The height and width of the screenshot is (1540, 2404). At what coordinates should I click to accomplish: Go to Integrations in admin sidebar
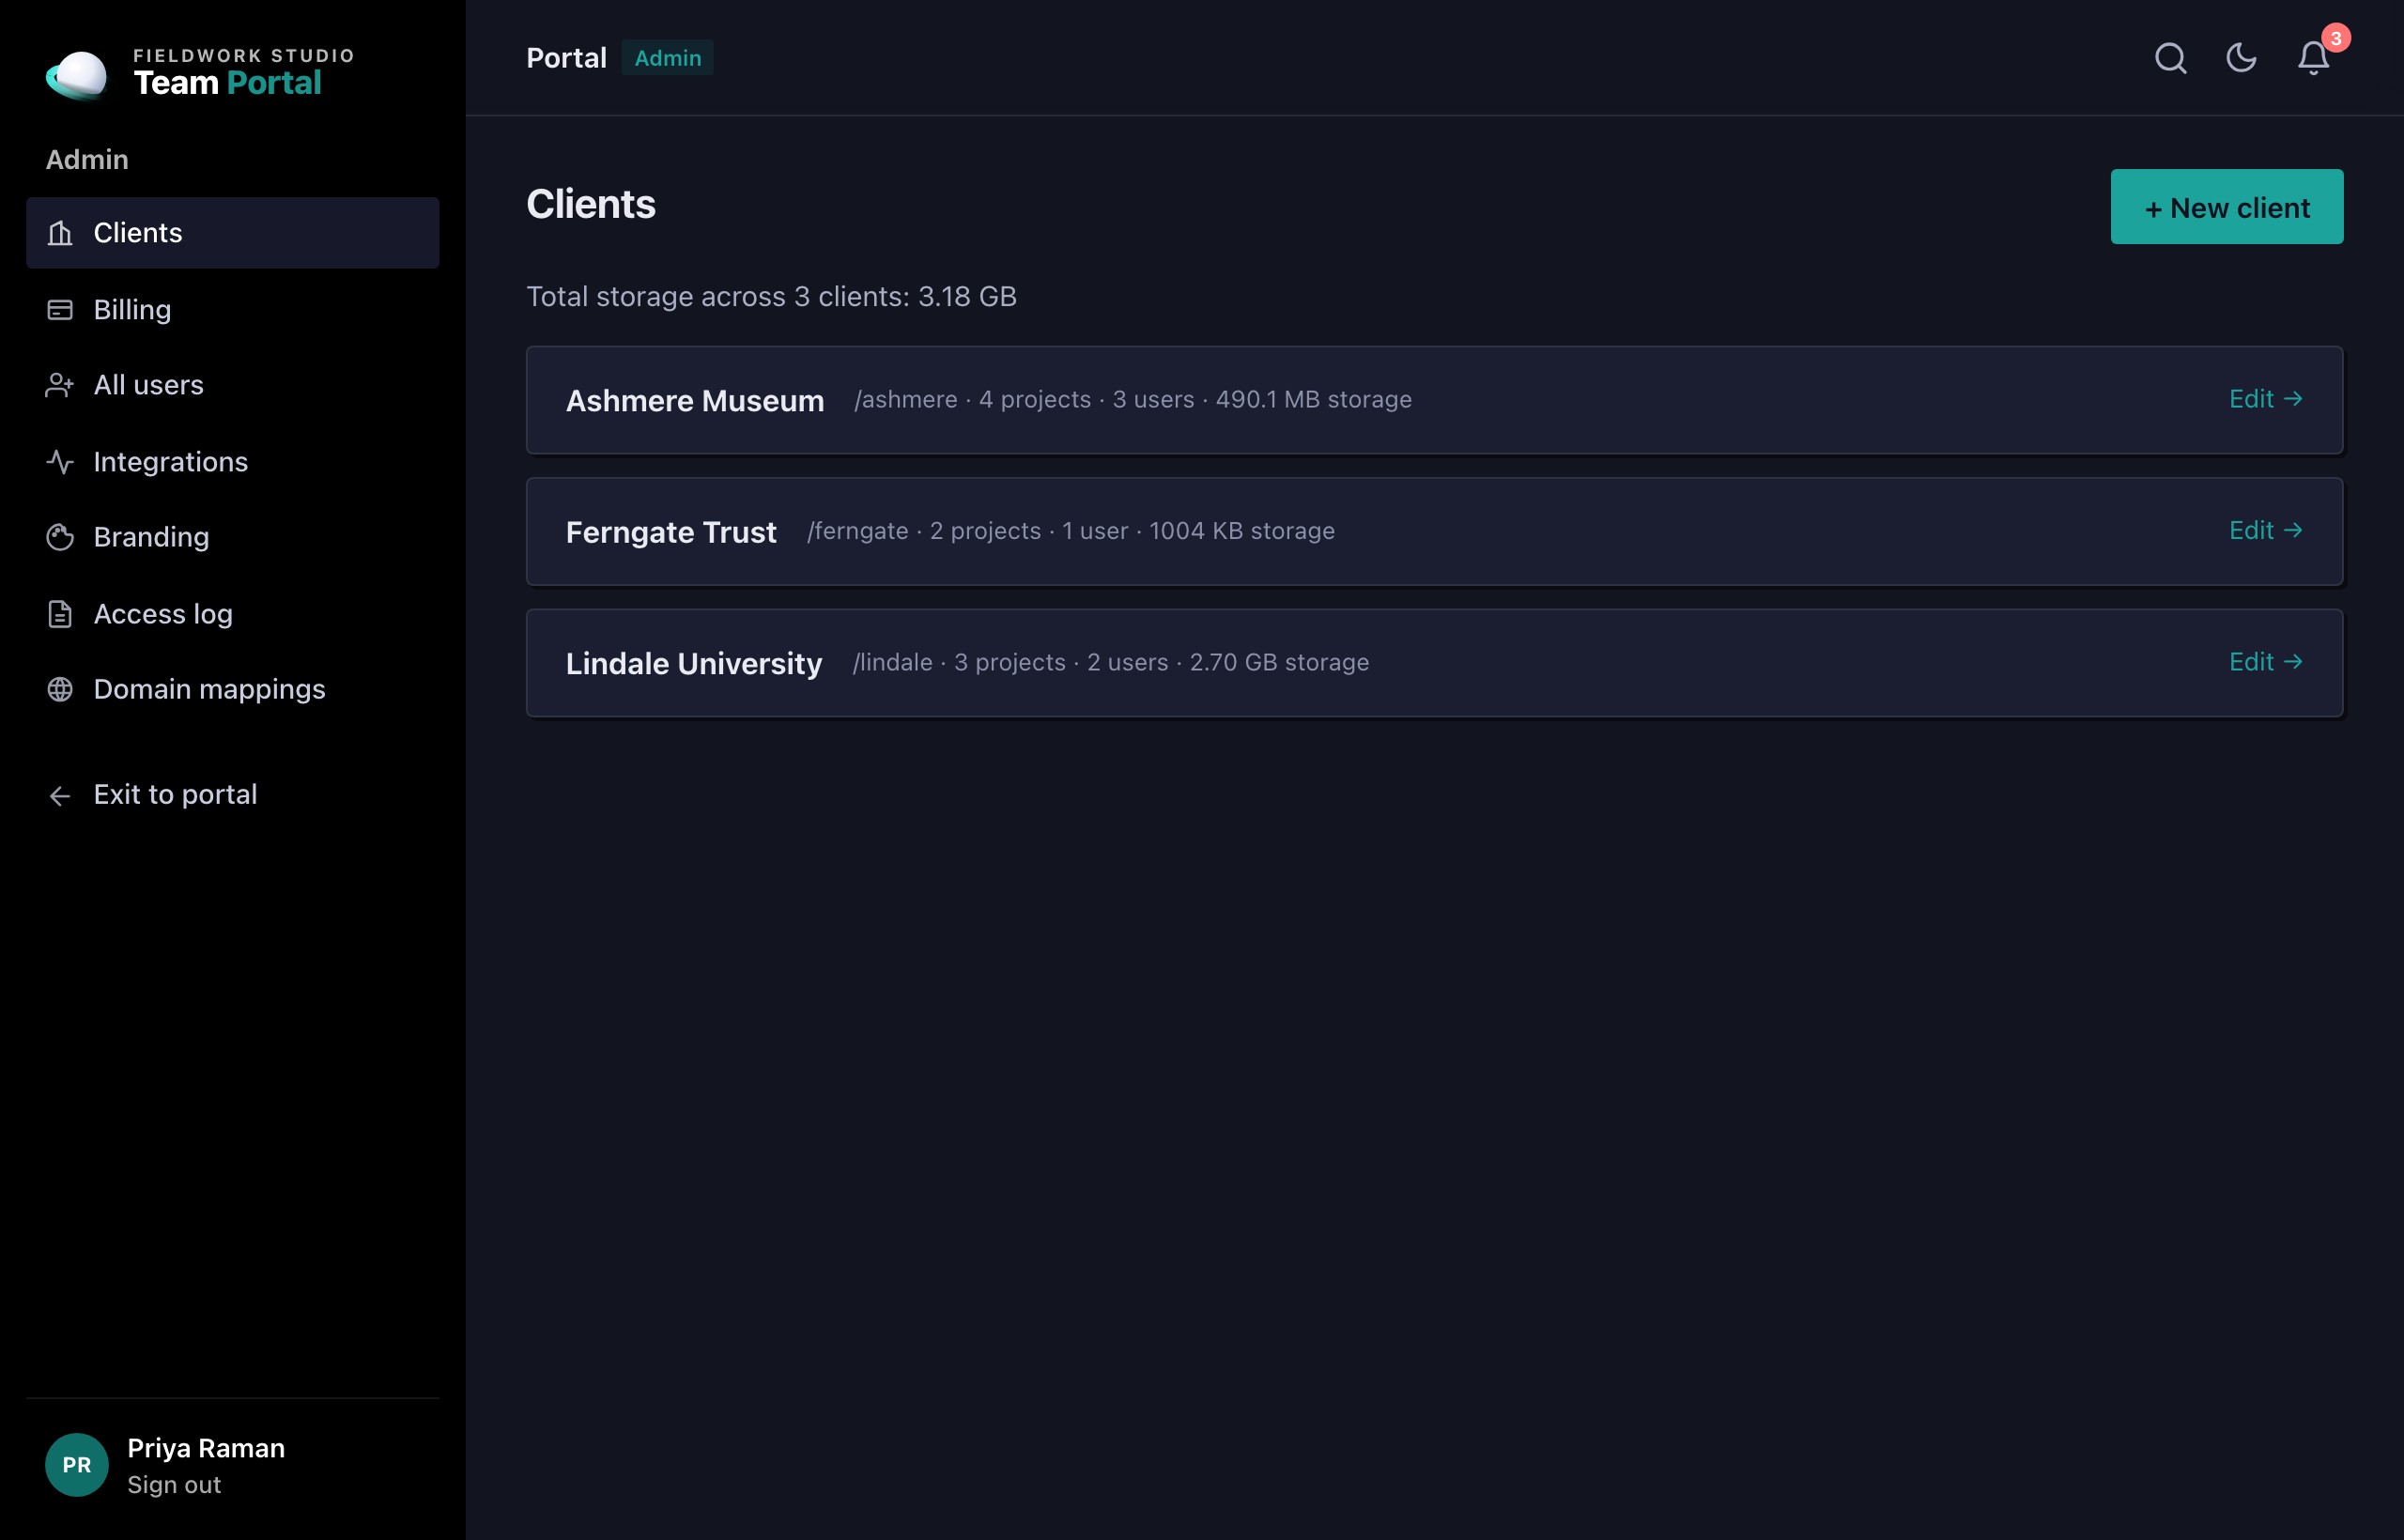(x=233, y=462)
